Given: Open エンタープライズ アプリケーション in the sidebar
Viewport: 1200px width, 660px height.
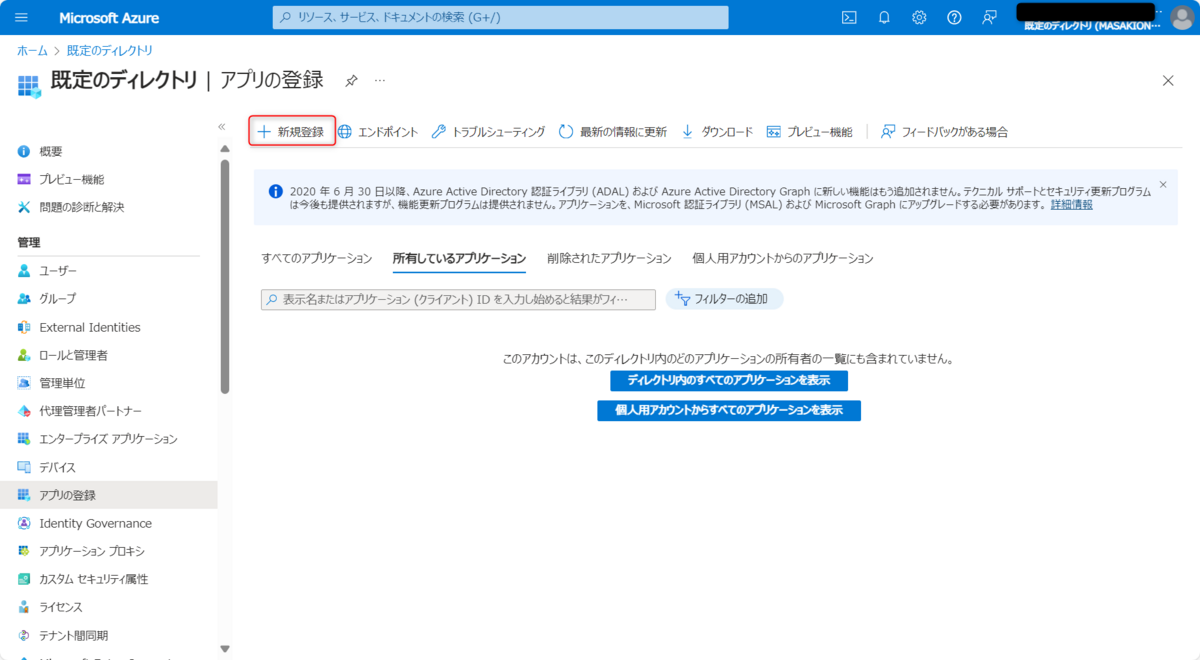Looking at the screenshot, I should [108, 439].
